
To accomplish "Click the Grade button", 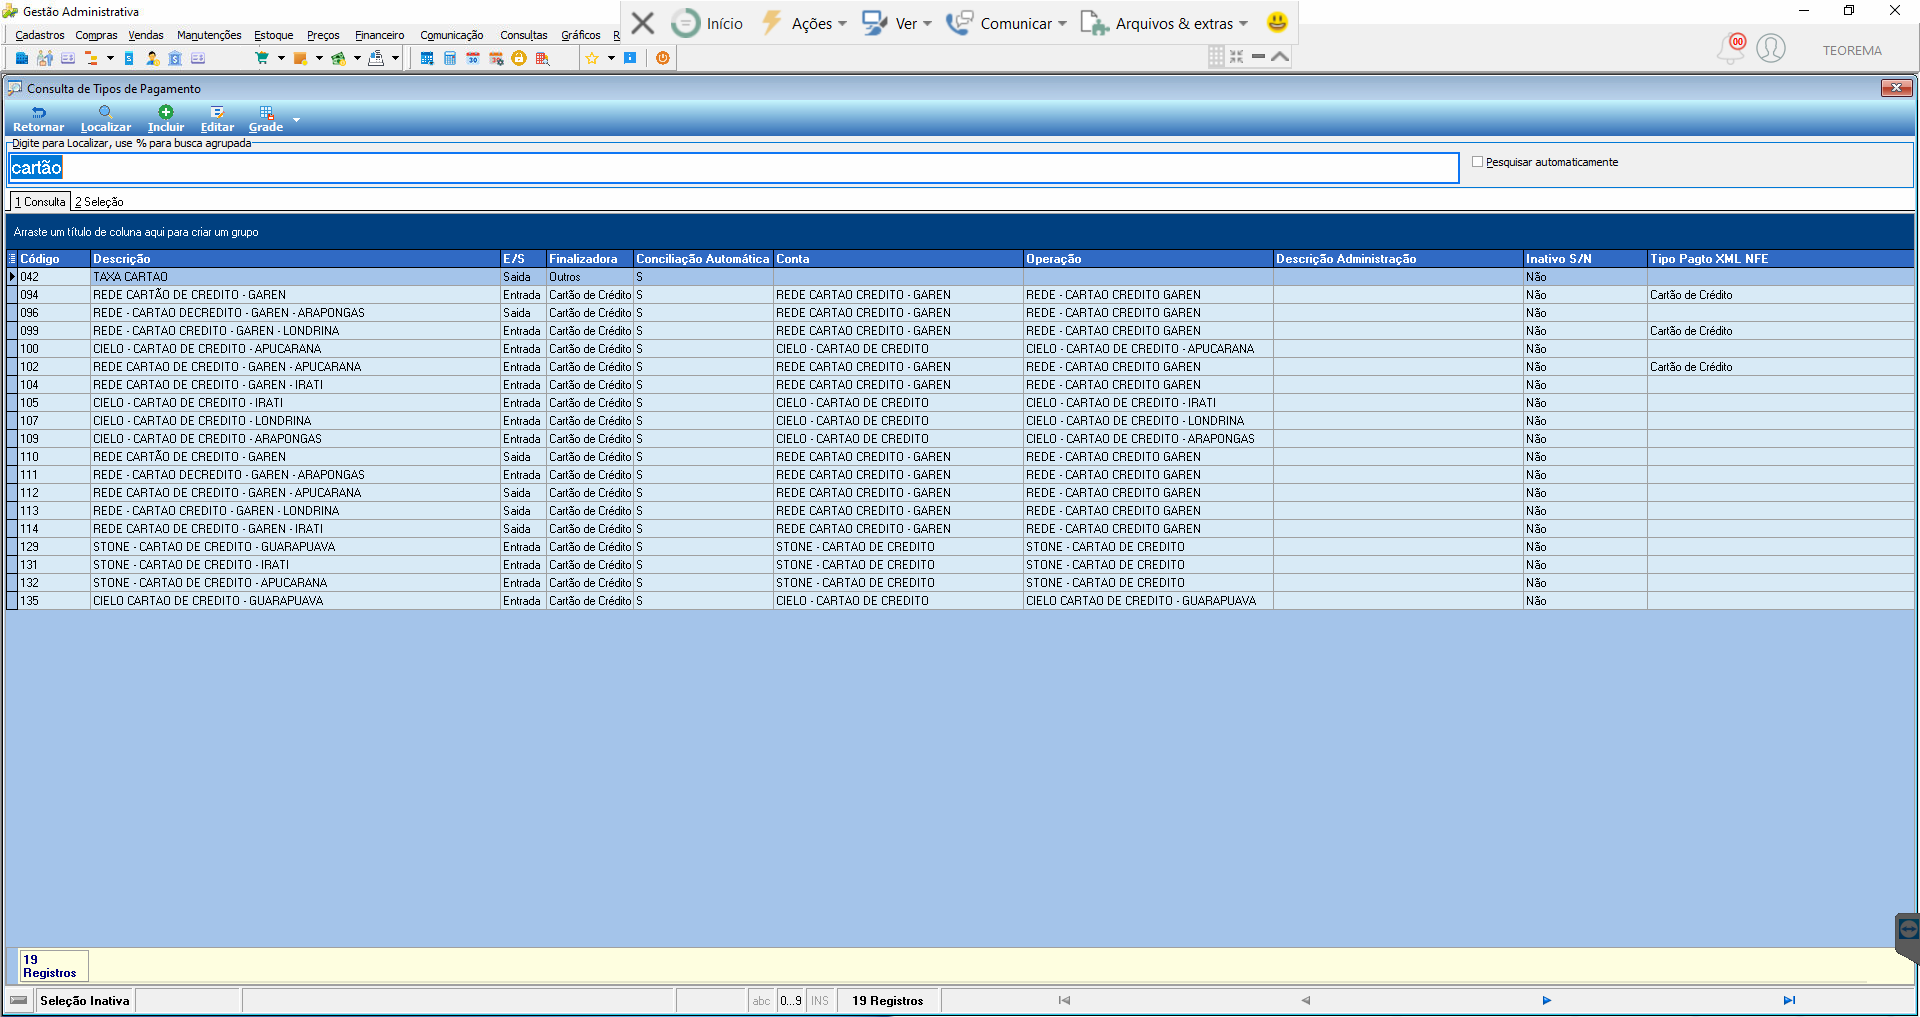I will [x=266, y=119].
